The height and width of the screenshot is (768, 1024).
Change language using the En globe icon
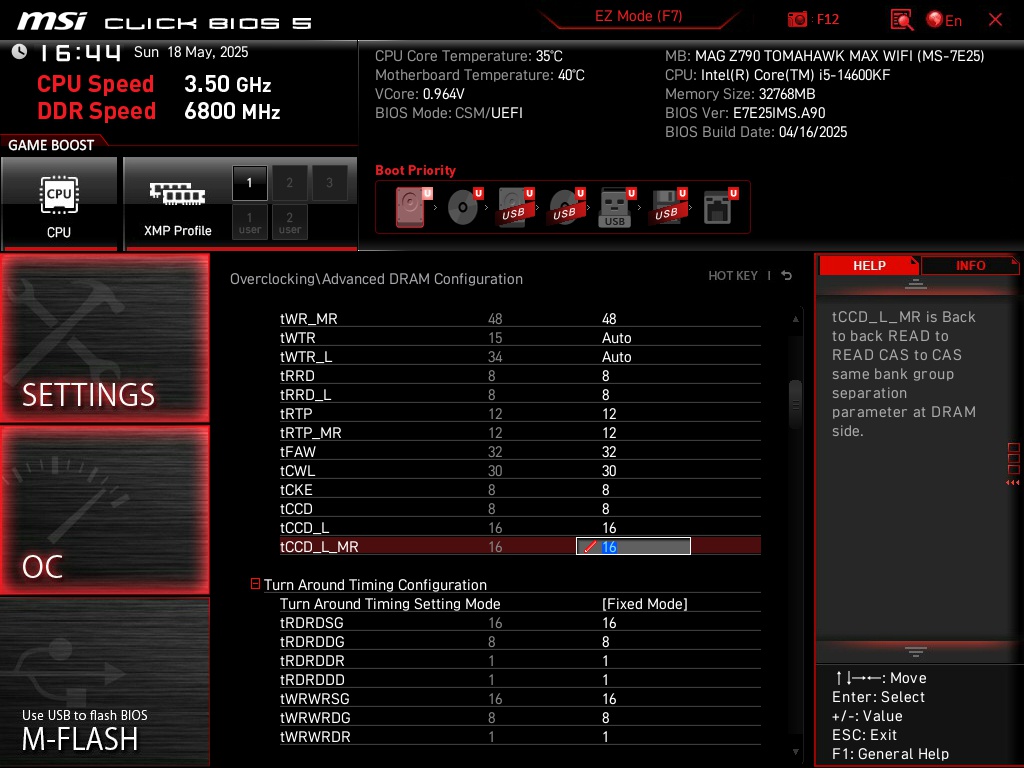point(944,20)
